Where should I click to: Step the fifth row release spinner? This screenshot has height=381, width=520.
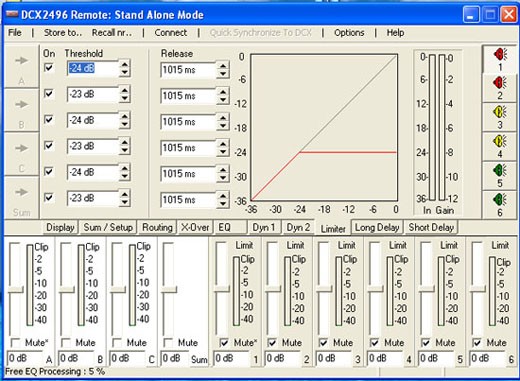(223, 174)
